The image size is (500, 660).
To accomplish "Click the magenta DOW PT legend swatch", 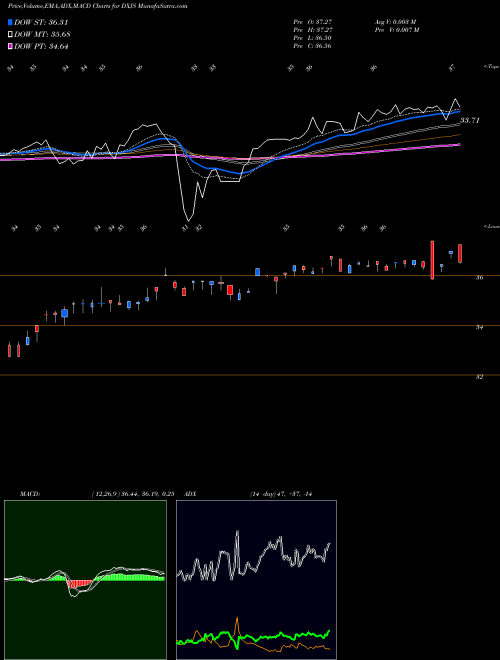I will tap(11, 46).
